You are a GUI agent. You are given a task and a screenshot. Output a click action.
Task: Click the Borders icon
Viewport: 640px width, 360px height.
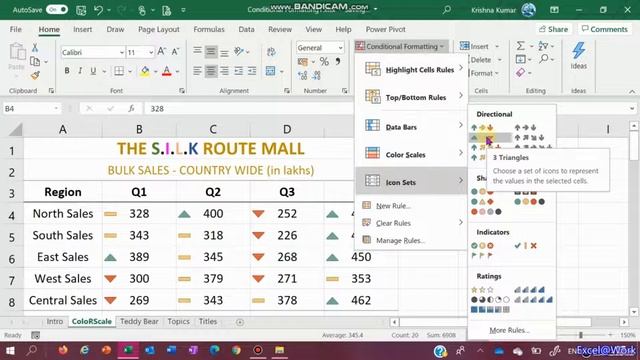click(x=119, y=71)
